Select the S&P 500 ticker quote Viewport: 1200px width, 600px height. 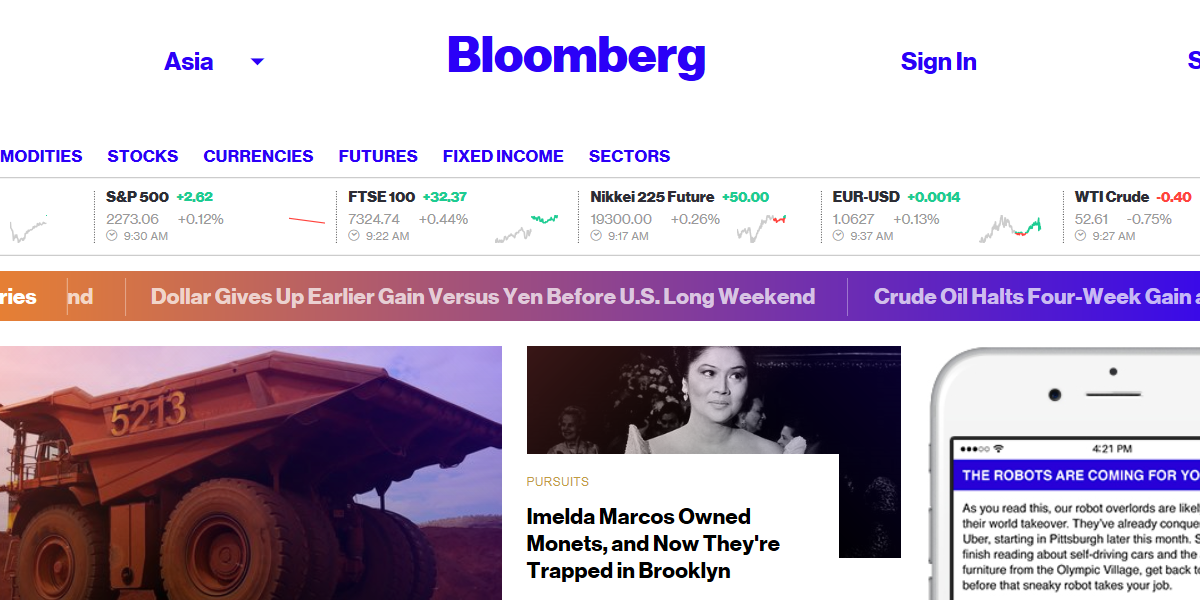[x=137, y=197]
